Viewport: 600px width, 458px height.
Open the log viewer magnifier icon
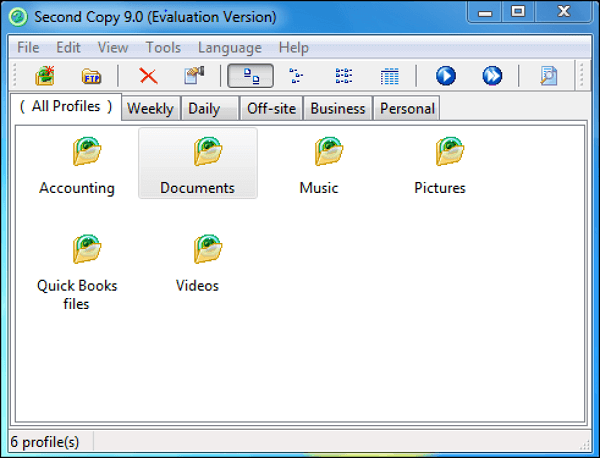click(x=548, y=75)
